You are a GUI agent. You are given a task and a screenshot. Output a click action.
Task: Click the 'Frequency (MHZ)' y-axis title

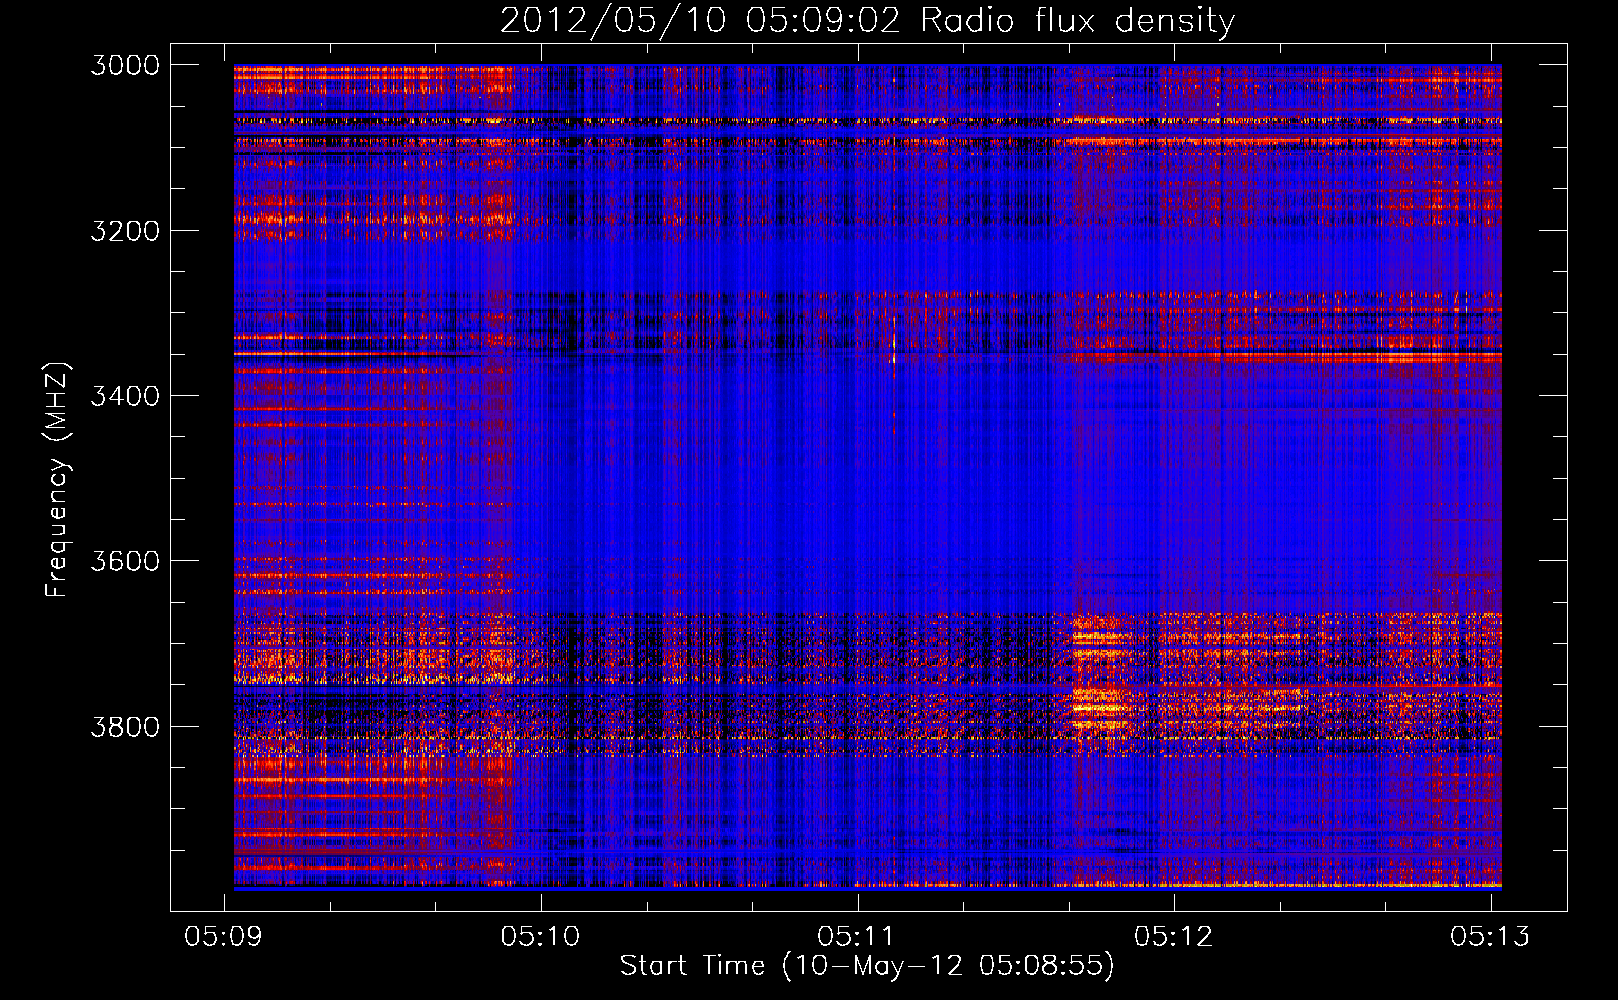(57, 480)
